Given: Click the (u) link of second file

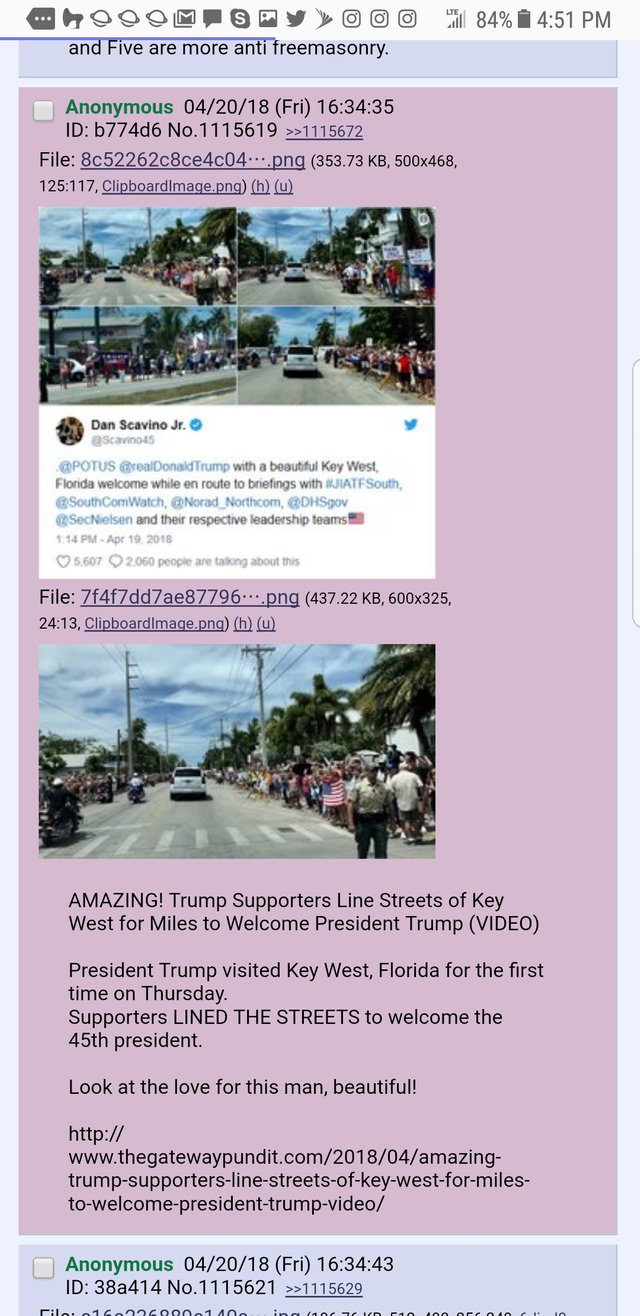Looking at the screenshot, I should 266,623.
